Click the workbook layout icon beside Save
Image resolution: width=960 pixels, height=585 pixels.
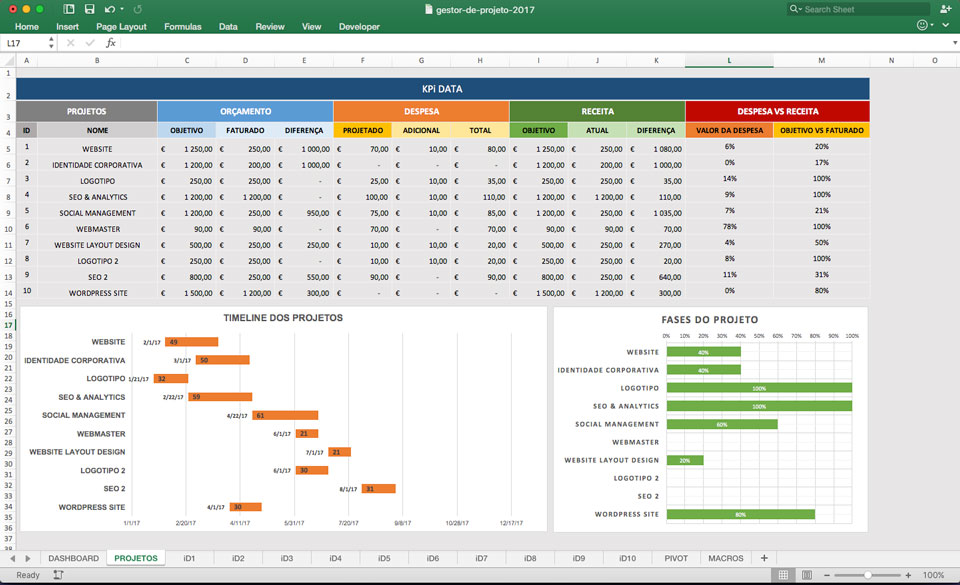(69, 9)
